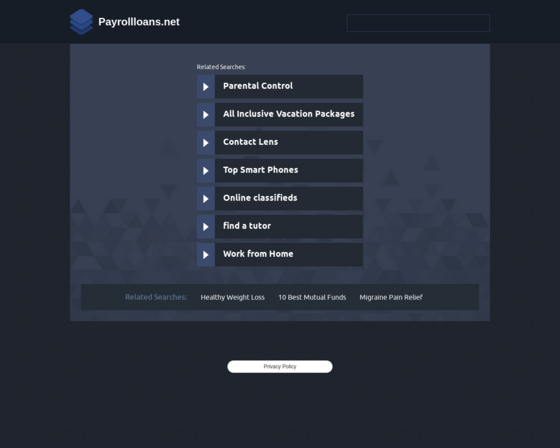Click the arrow icon beside find a tutor
This screenshot has width=560, height=448.
[206, 227]
